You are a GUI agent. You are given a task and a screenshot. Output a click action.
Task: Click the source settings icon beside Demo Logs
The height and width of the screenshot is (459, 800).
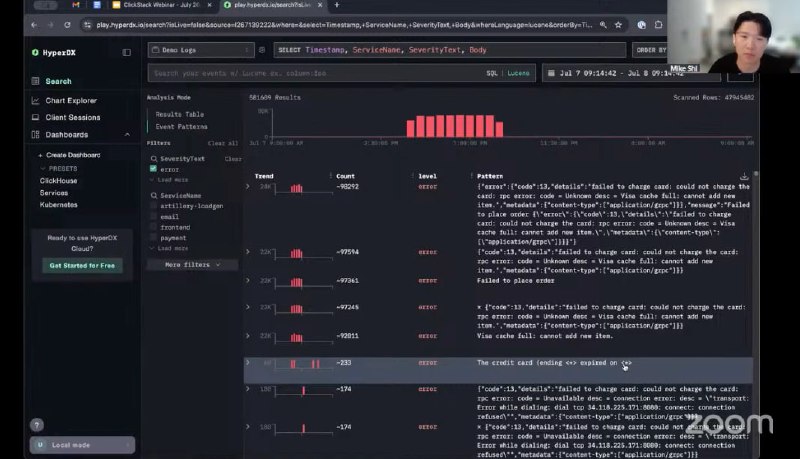coord(262,50)
